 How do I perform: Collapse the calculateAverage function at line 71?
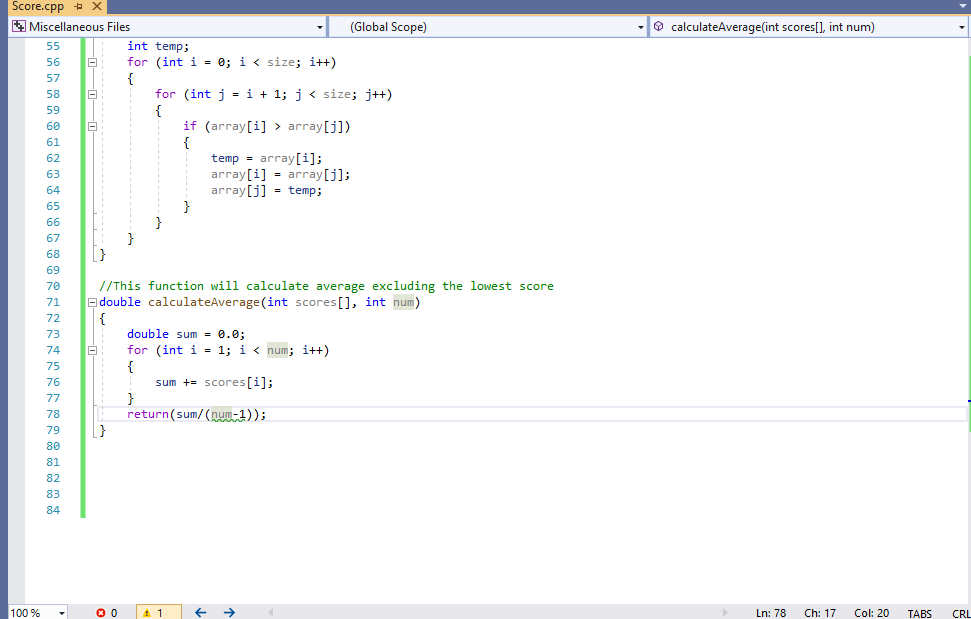[x=91, y=302]
